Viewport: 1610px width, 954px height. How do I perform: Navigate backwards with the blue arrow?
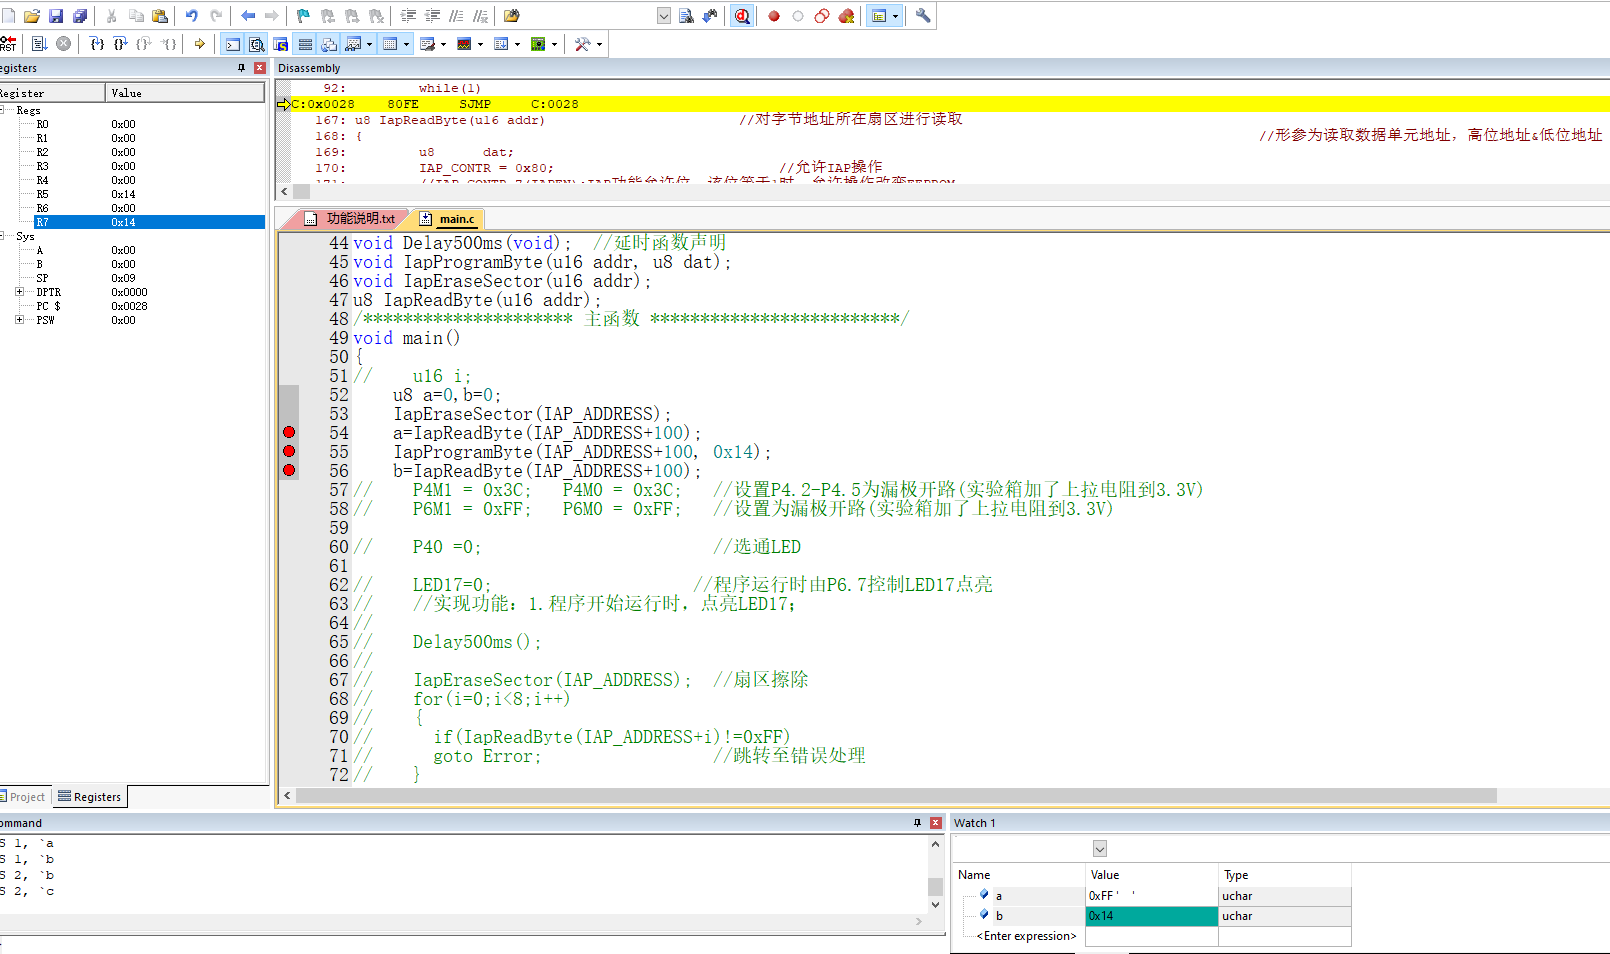click(x=248, y=16)
